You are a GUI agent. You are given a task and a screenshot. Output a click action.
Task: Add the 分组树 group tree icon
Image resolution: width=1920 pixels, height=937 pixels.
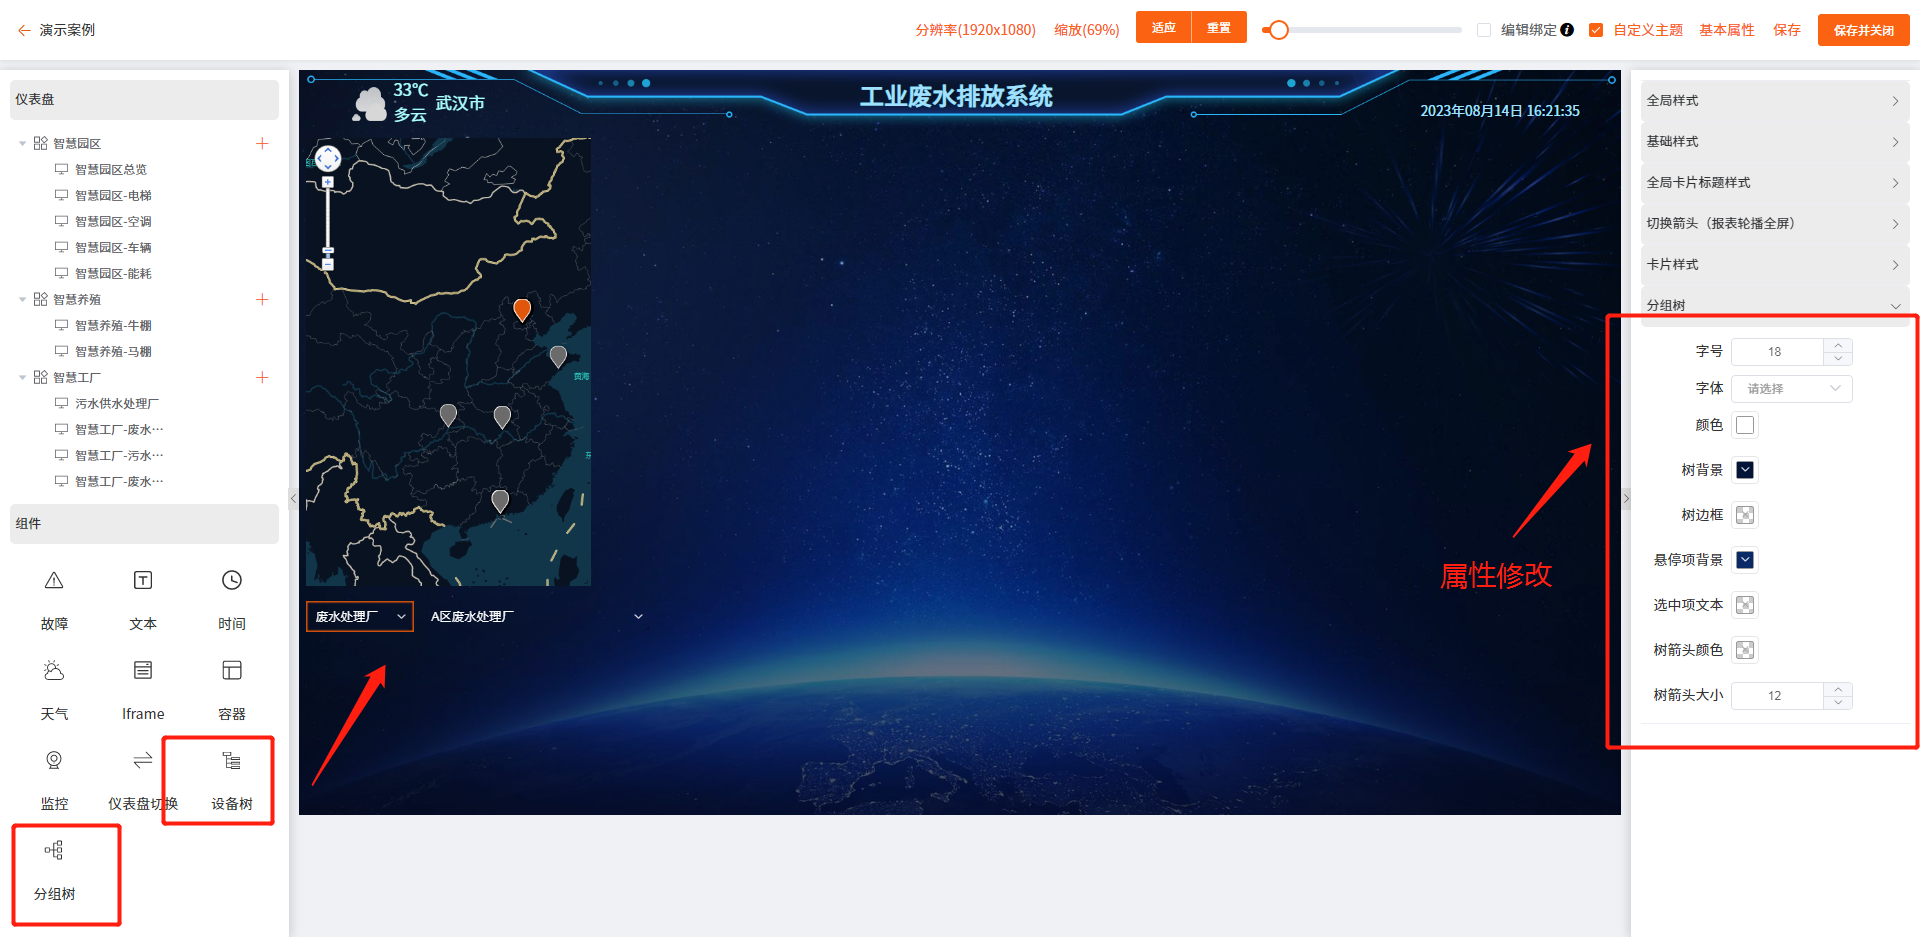(x=54, y=851)
